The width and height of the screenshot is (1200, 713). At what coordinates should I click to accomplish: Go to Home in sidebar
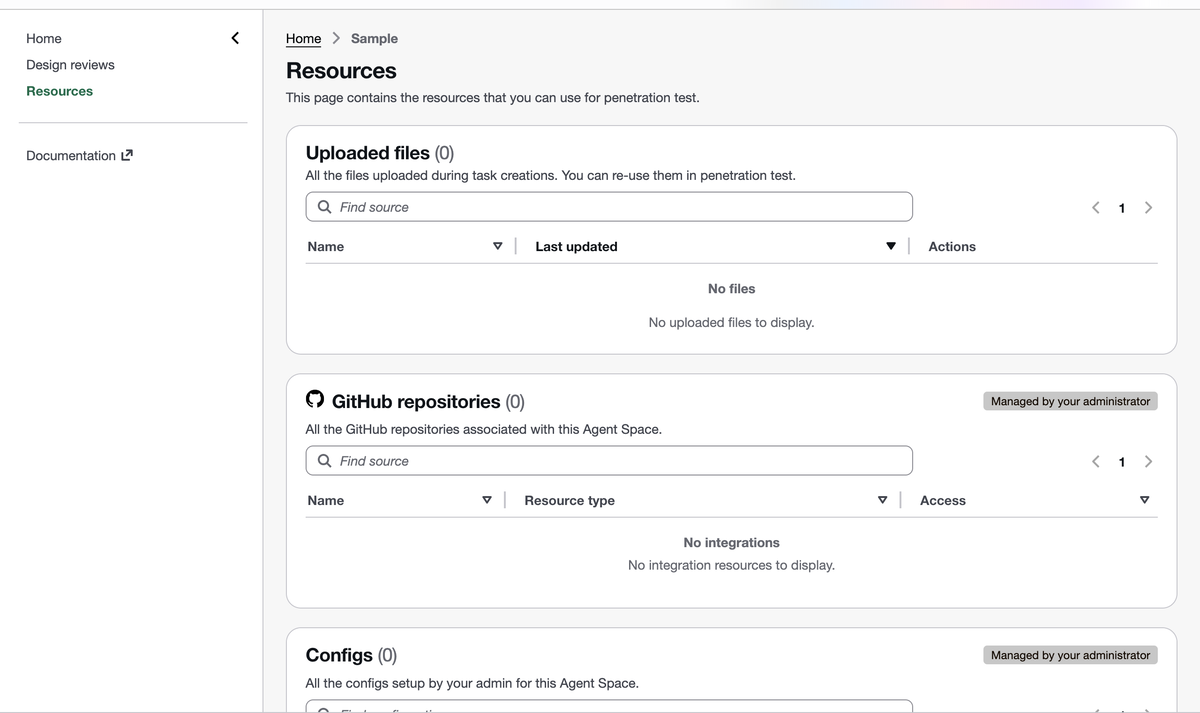click(x=44, y=39)
